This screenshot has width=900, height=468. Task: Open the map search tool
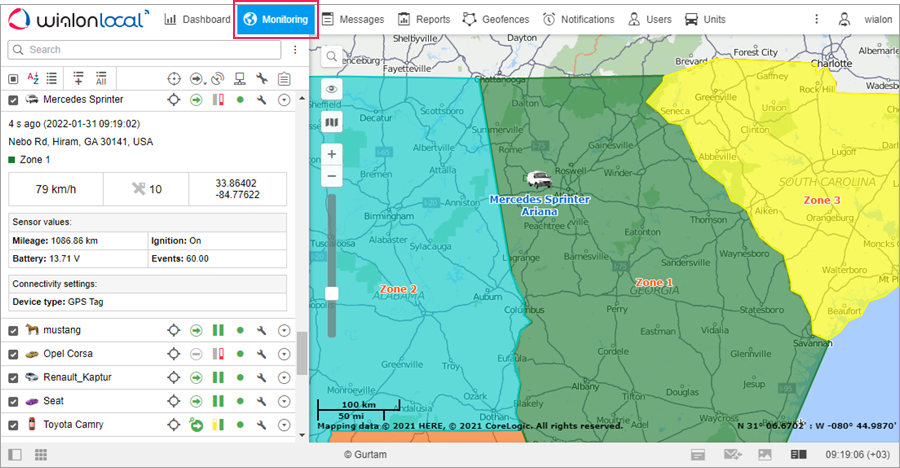332,56
